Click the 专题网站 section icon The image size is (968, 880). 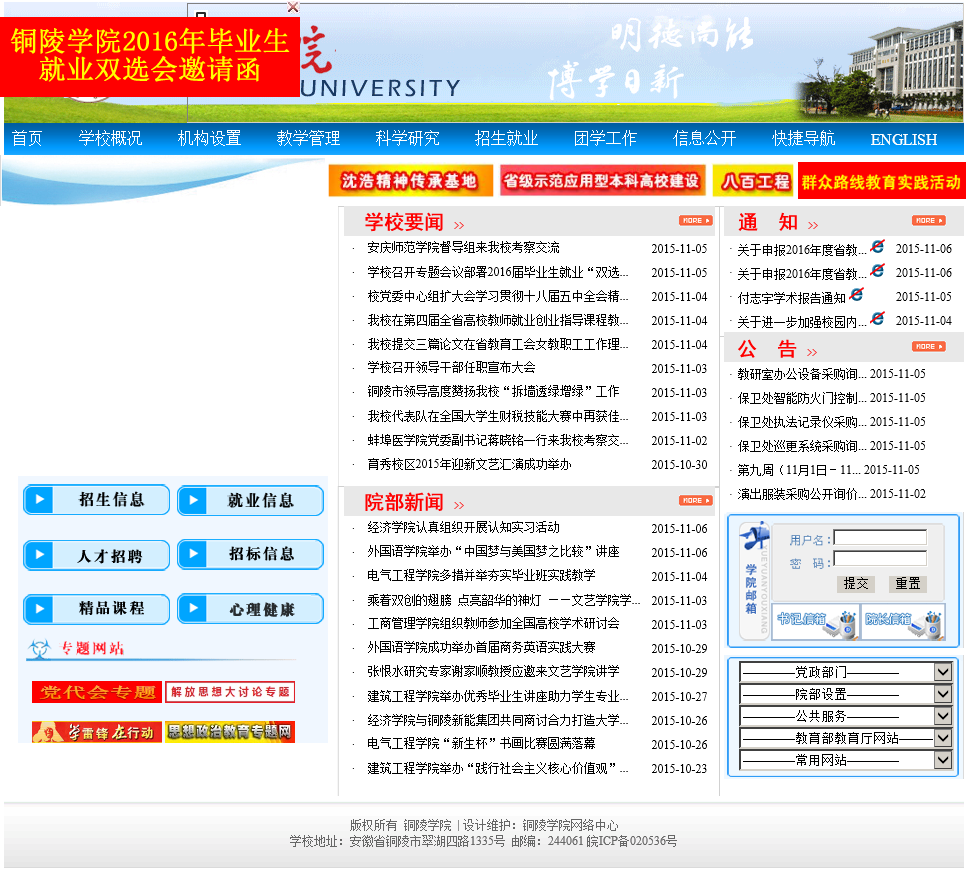point(40,648)
